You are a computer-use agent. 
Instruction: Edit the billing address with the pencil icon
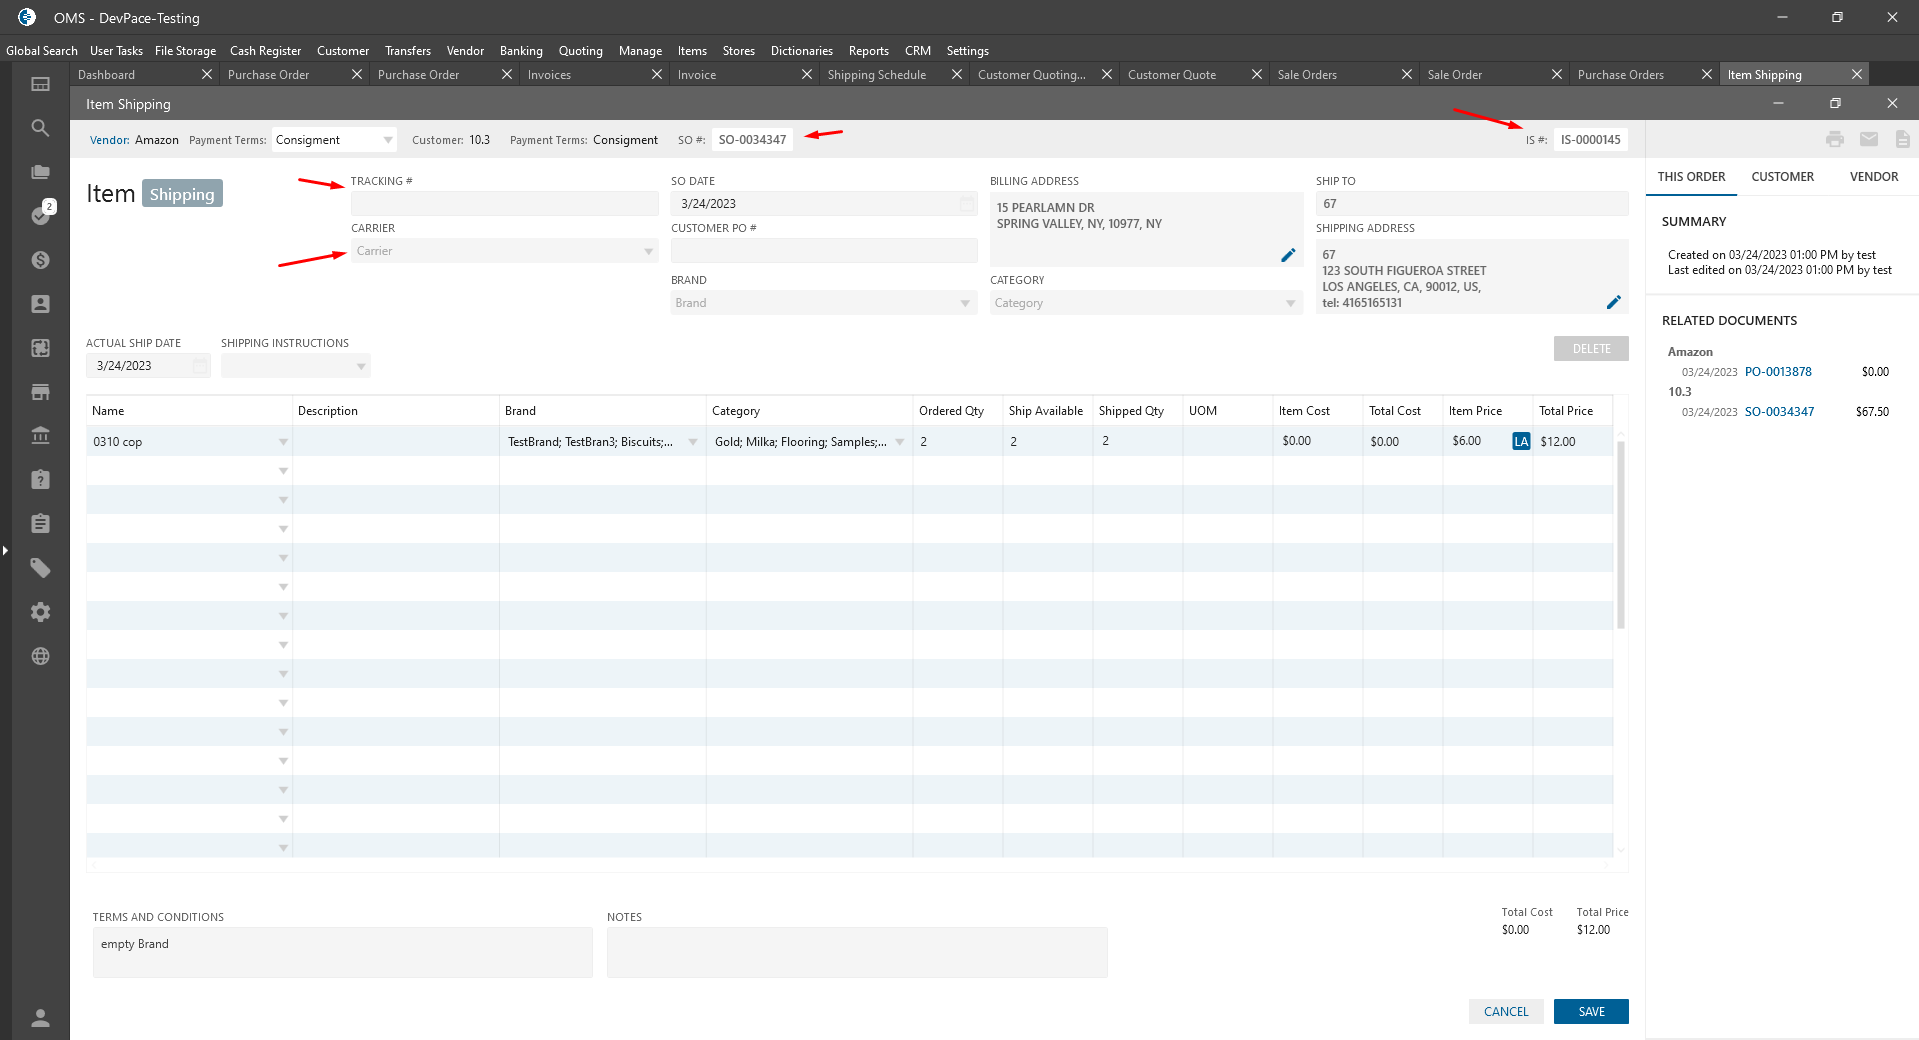tap(1288, 255)
